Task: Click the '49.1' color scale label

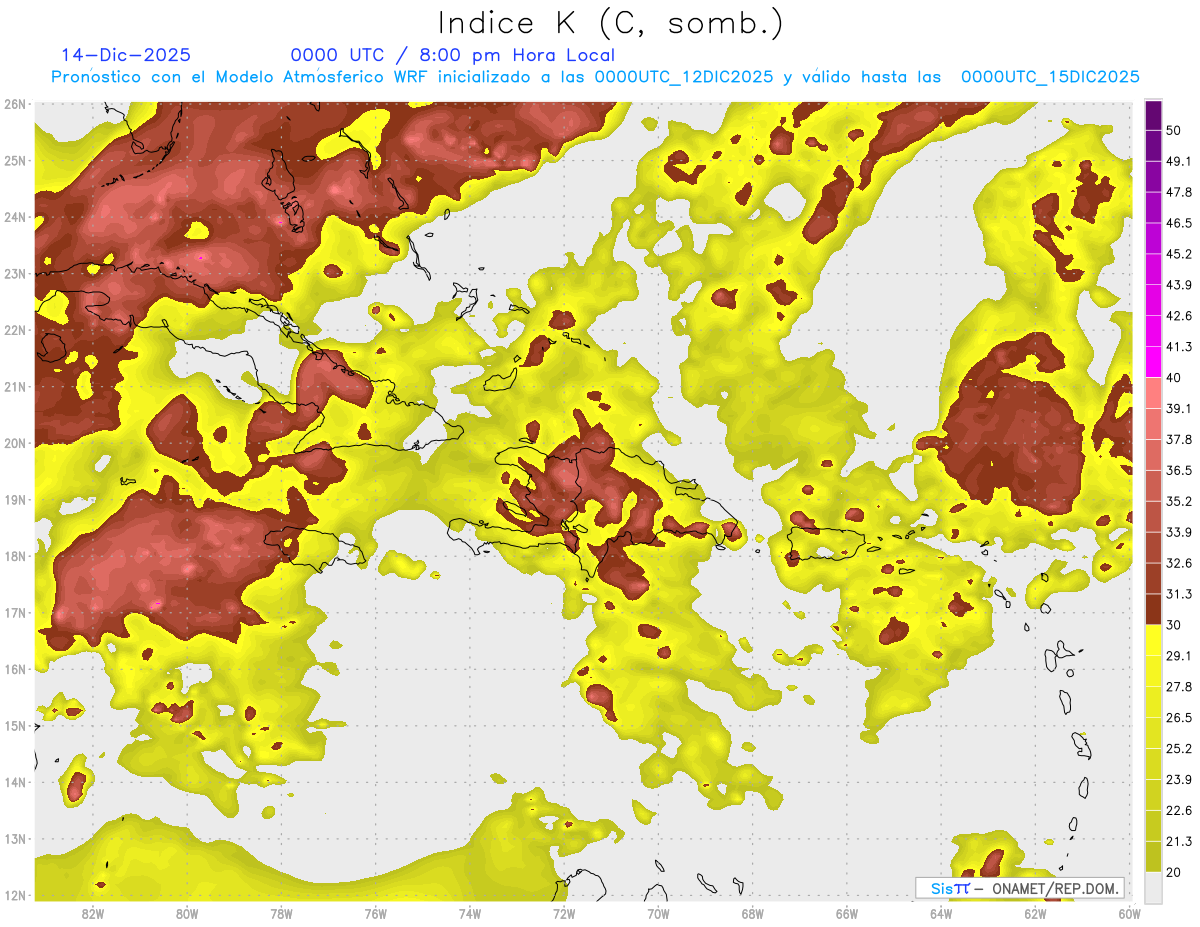Action: click(x=1179, y=161)
